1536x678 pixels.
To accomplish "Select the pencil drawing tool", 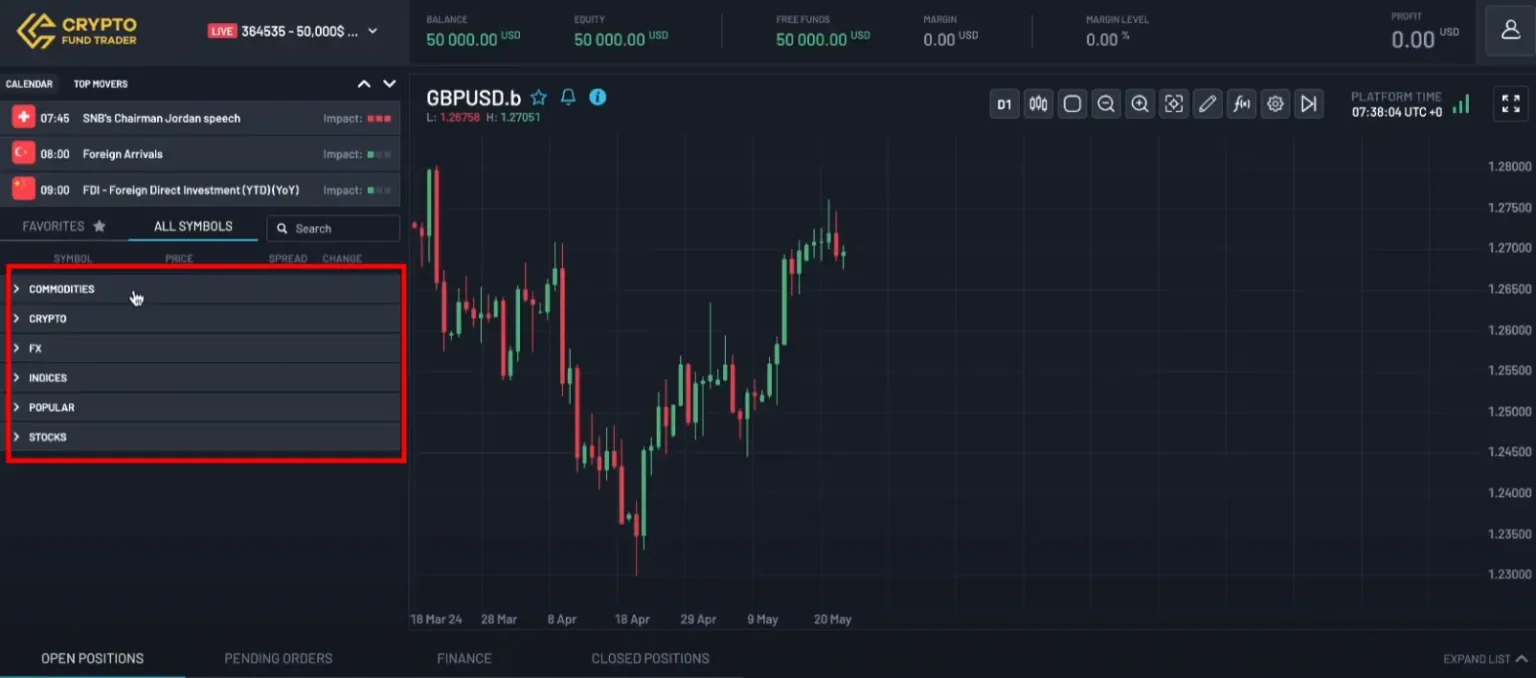I will click(1208, 104).
